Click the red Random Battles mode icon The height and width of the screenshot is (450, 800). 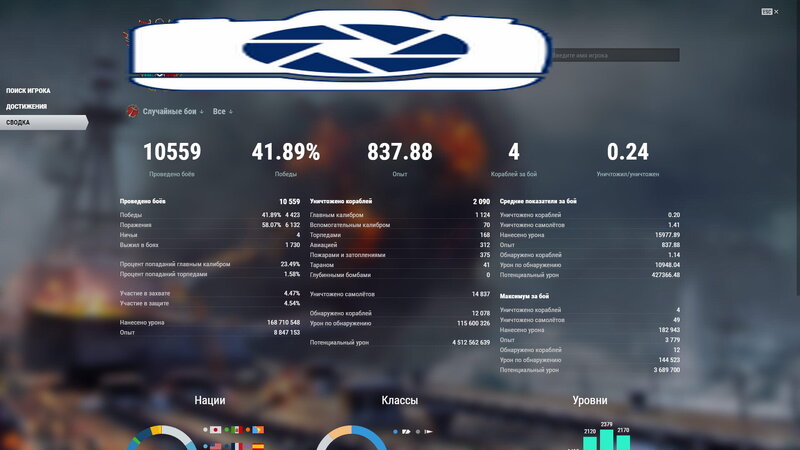(x=132, y=111)
